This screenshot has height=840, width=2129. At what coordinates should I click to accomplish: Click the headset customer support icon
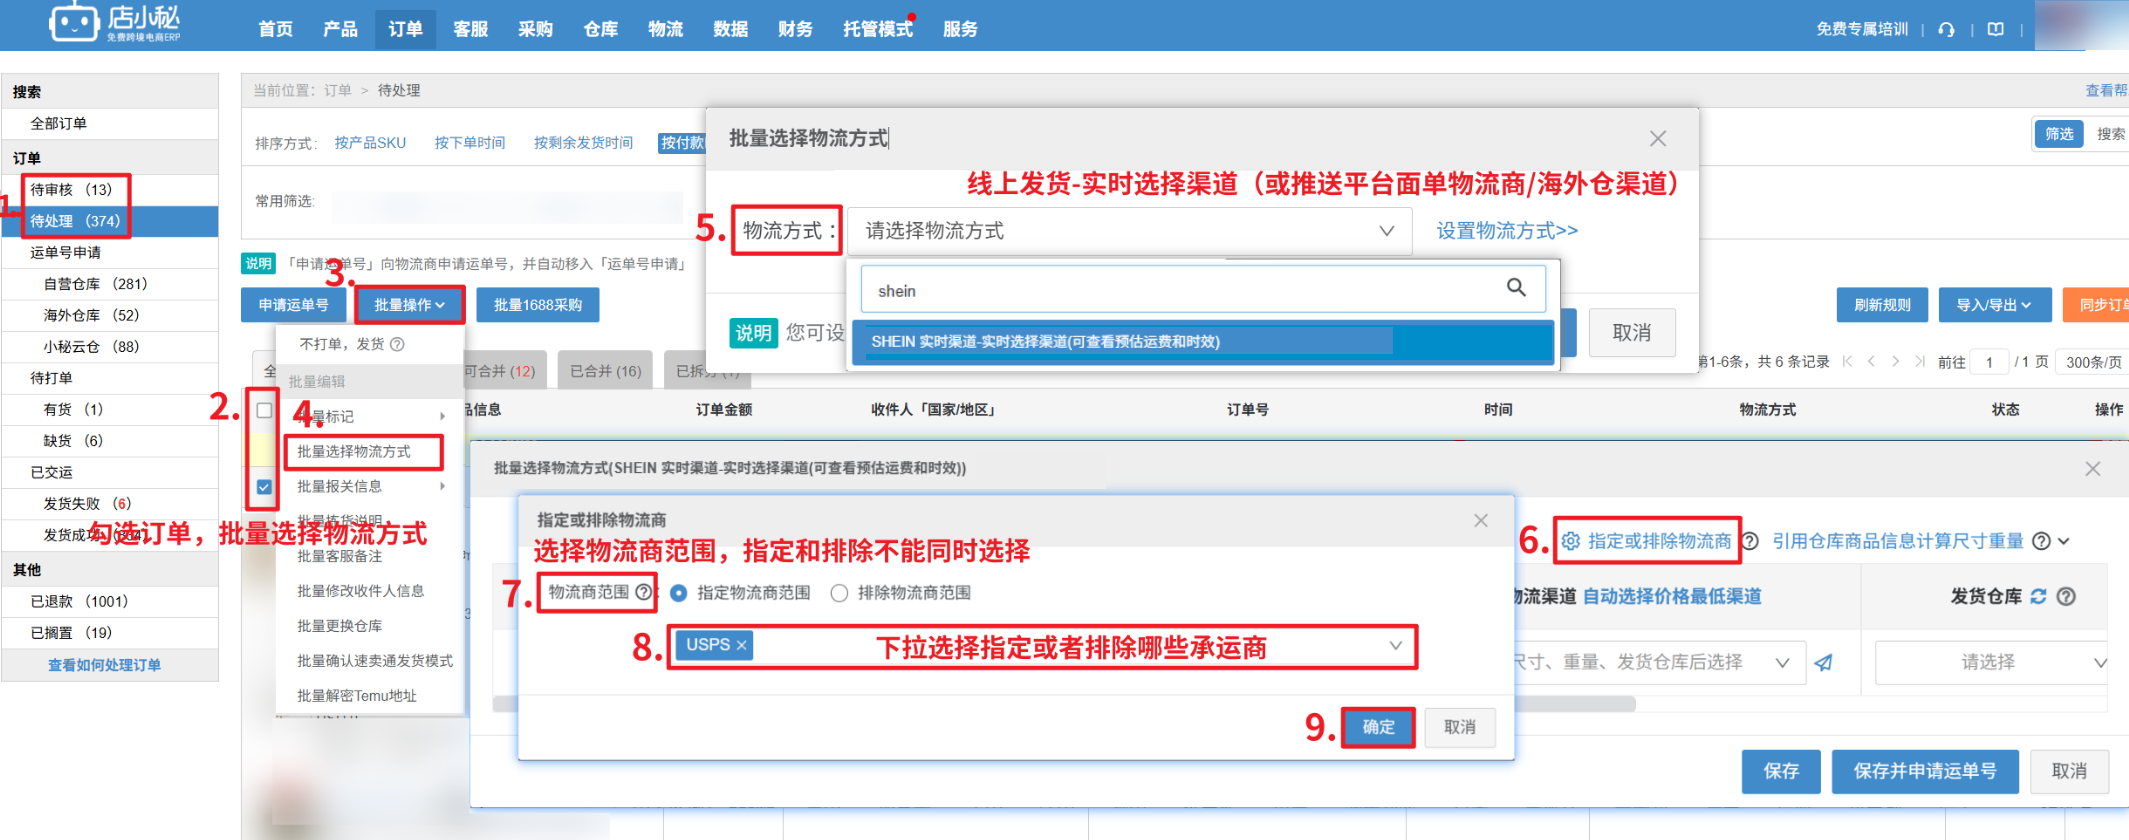tap(1946, 29)
